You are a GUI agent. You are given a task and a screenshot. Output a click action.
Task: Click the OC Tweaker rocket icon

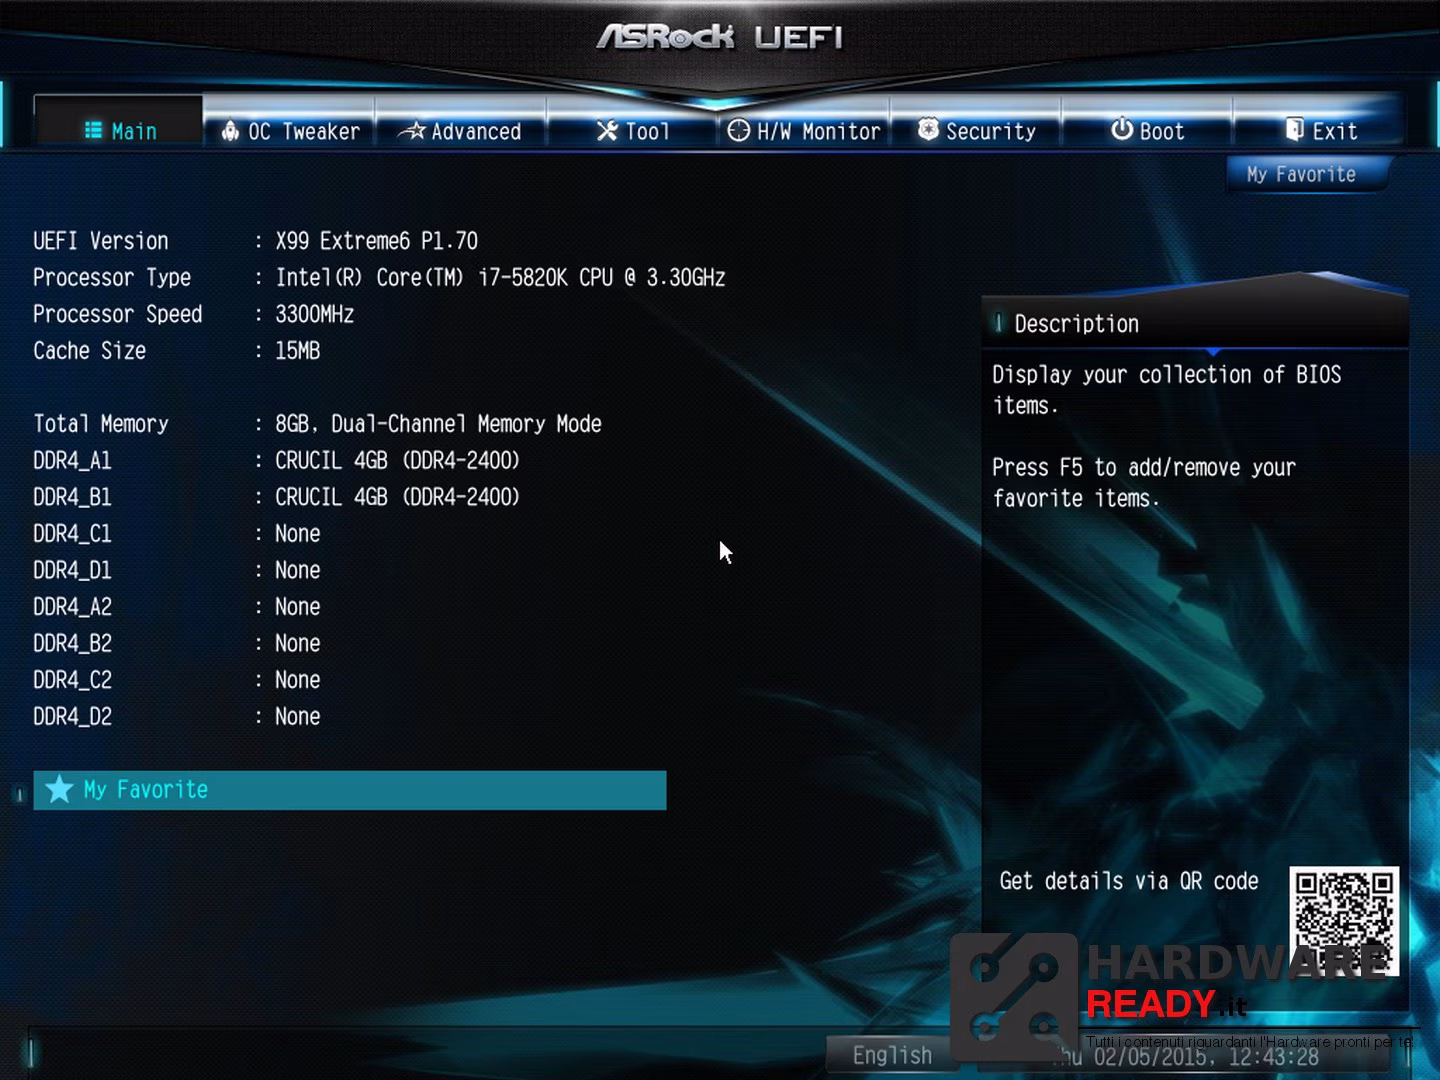pyautogui.click(x=231, y=130)
